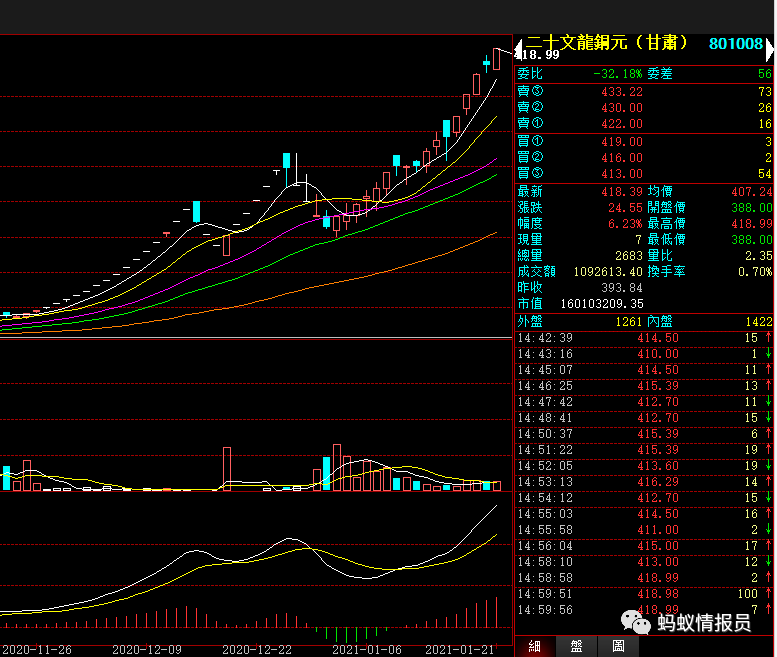Click date label 2021-01-06 on time axis
The width and height of the screenshot is (777, 657).
tap(367, 650)
